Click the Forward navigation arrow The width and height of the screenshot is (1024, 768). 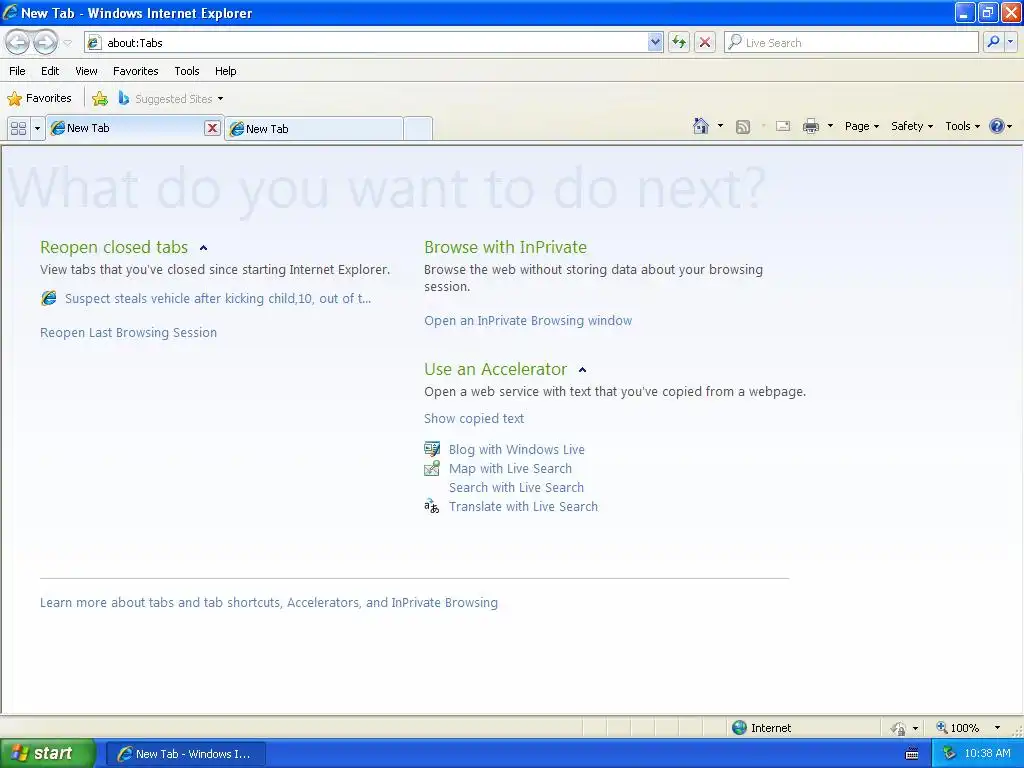point(45,42)
